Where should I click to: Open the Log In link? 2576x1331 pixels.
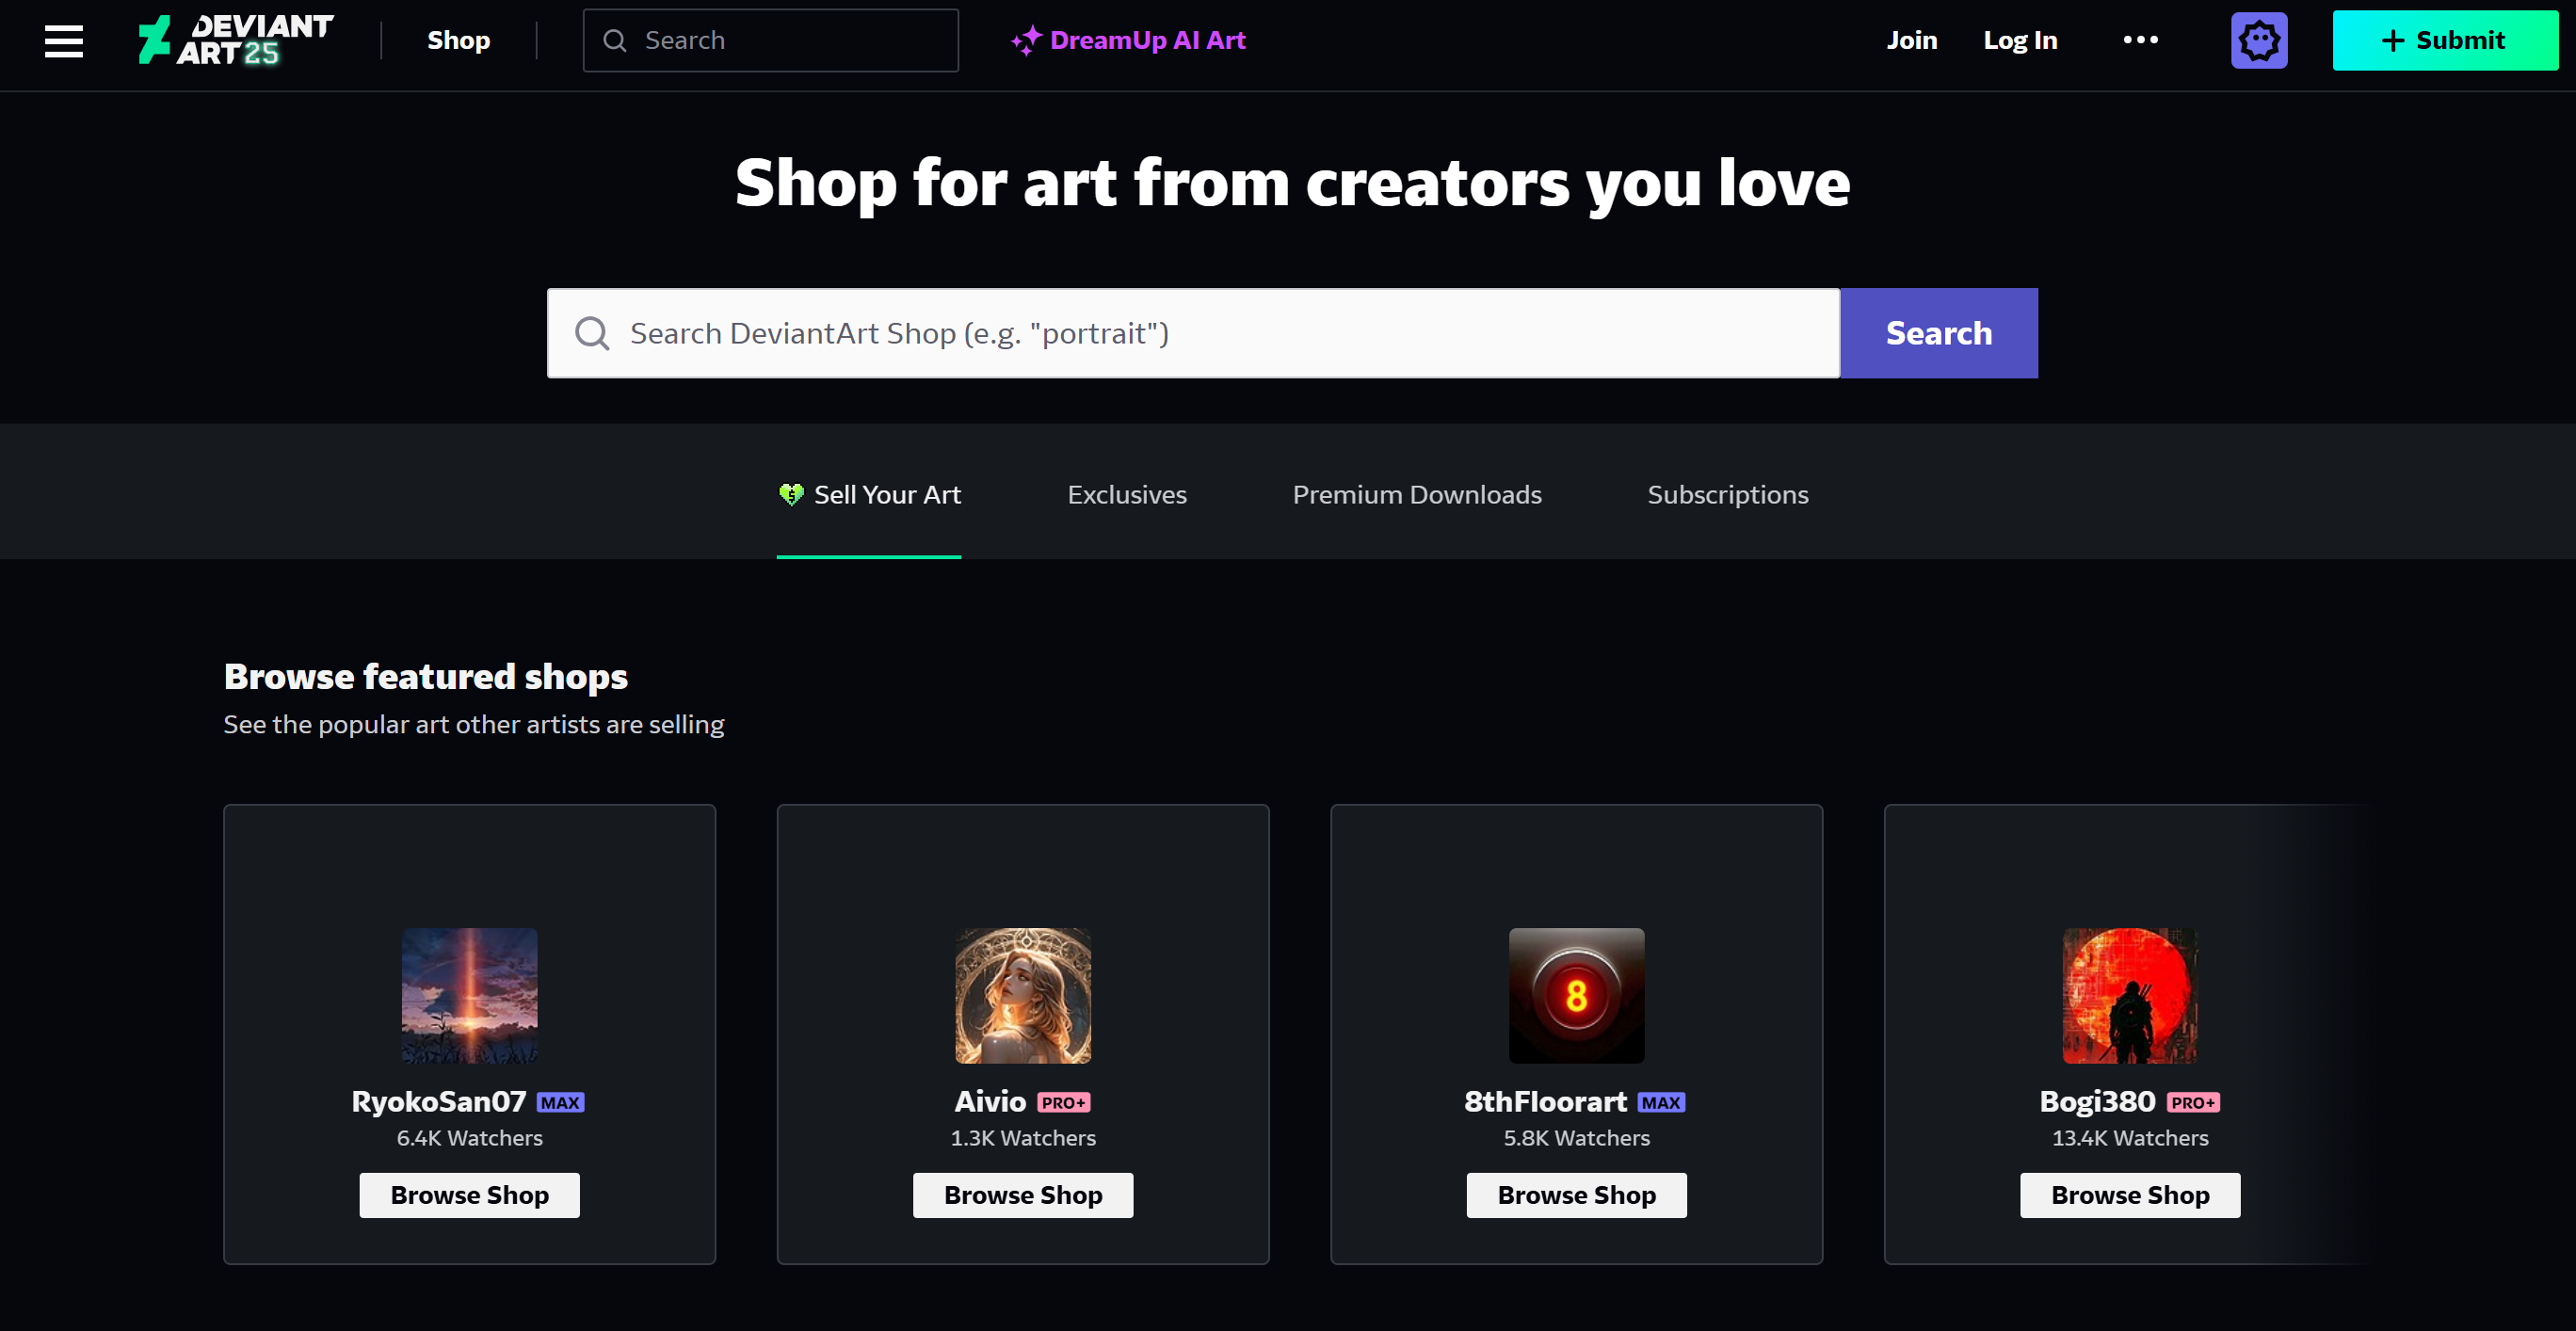coord(2020,41)
